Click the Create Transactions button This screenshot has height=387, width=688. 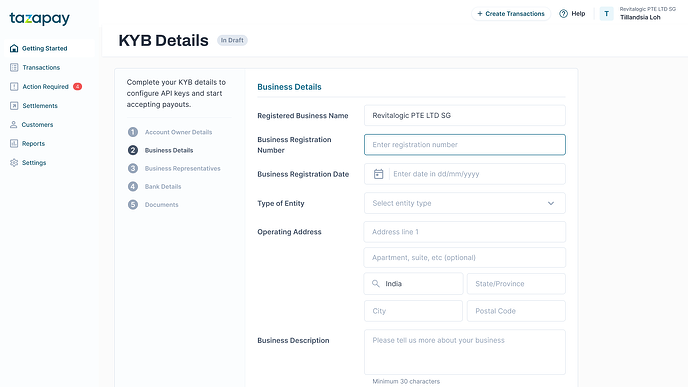tap(511, 14)
